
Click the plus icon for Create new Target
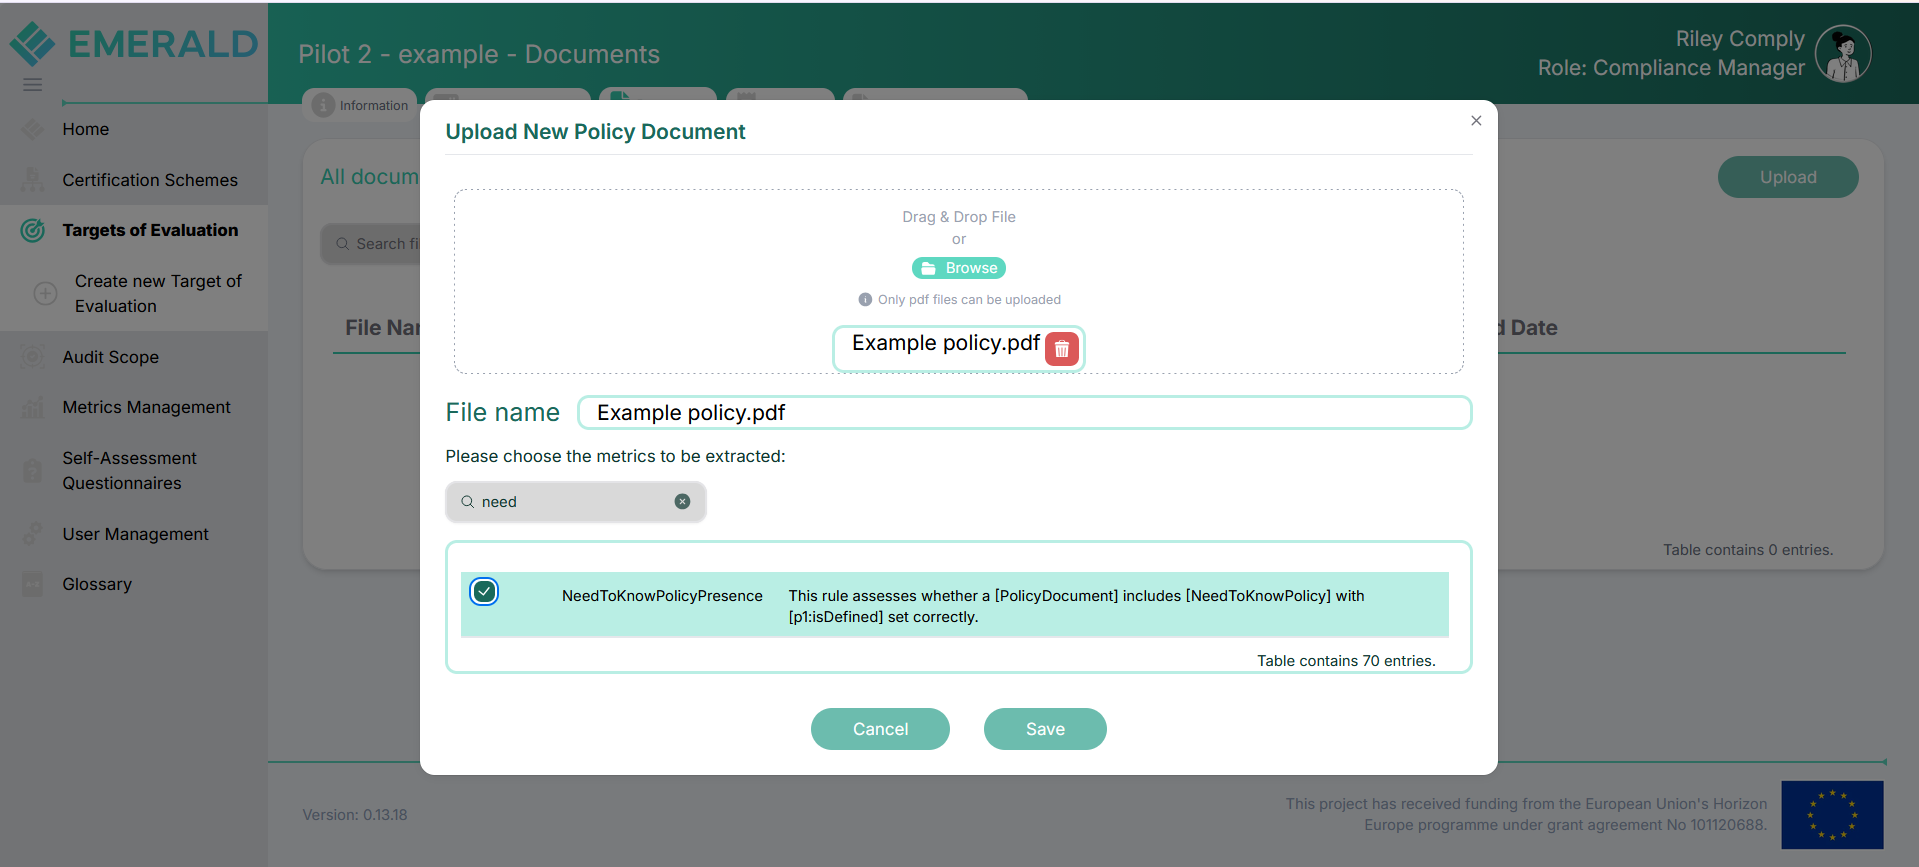coord(45,293)
